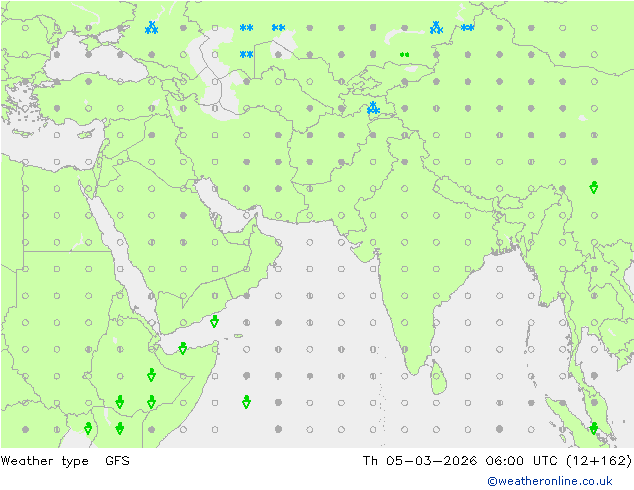
Task: Click the green double-dot rain symbol near Lake Balkhash
Action: pyautogui.click(x=404, y=55)
